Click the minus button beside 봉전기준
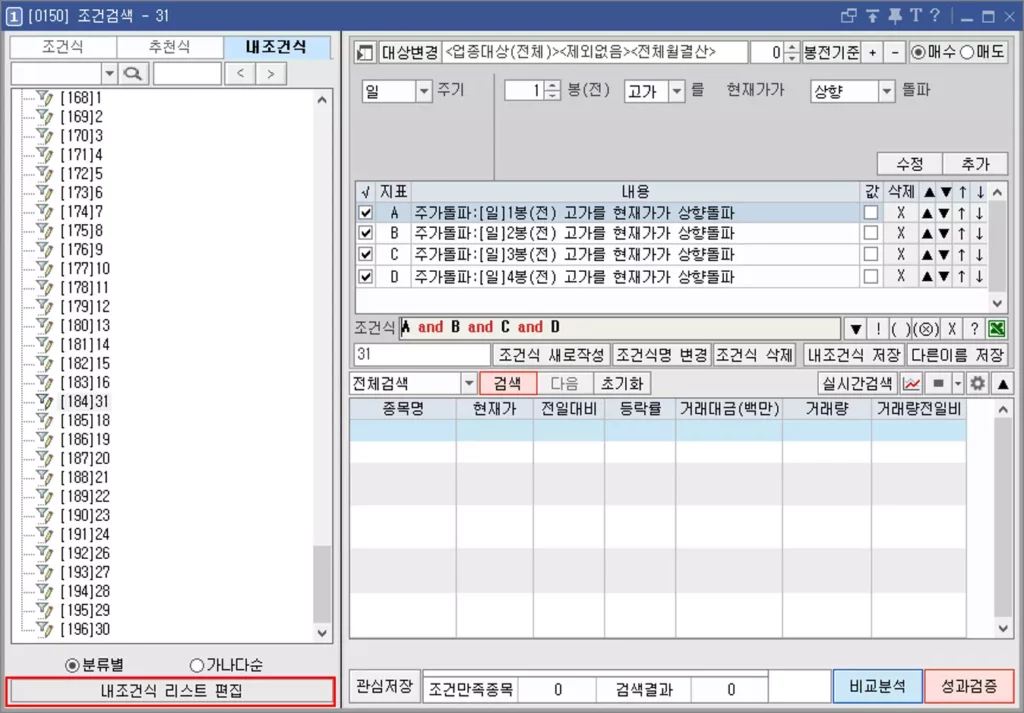The image size is (1024, 713). click(895, 52)
